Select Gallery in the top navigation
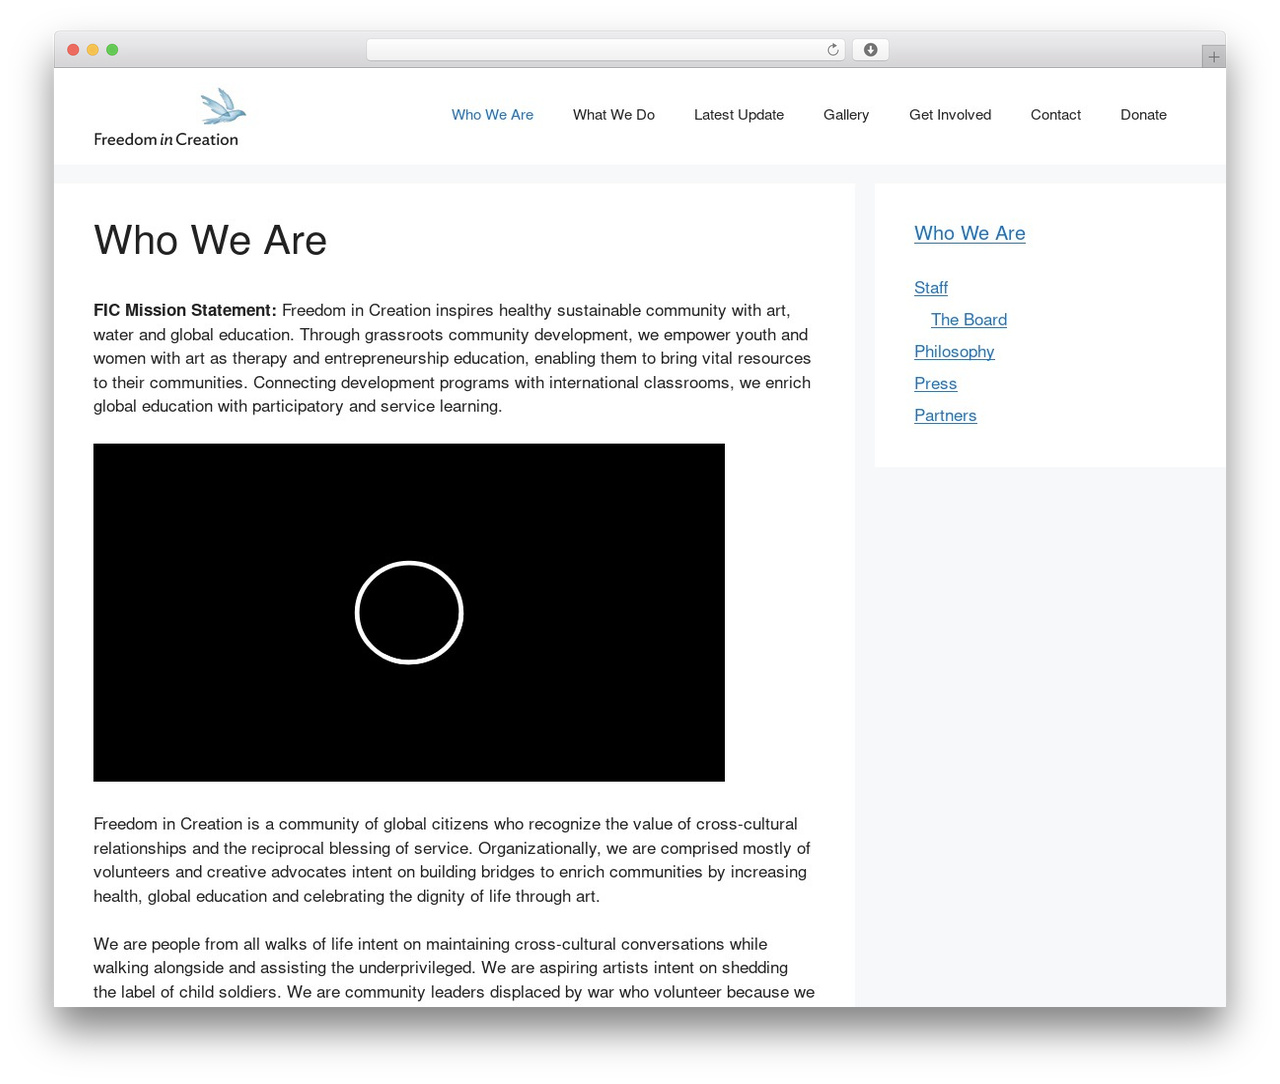Viewport: 1280px width, 1084px height. [x=846, y=115]
